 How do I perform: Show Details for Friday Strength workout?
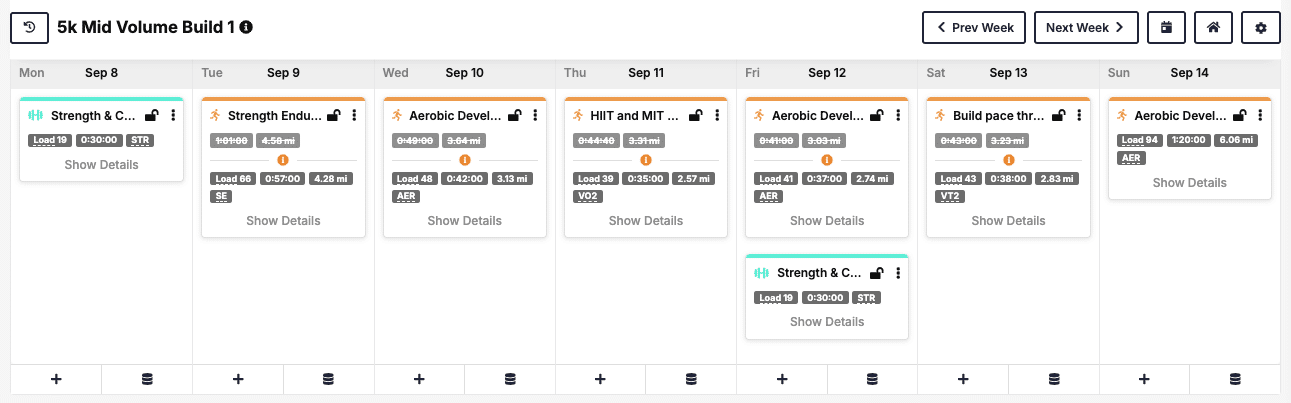point(827,322)
